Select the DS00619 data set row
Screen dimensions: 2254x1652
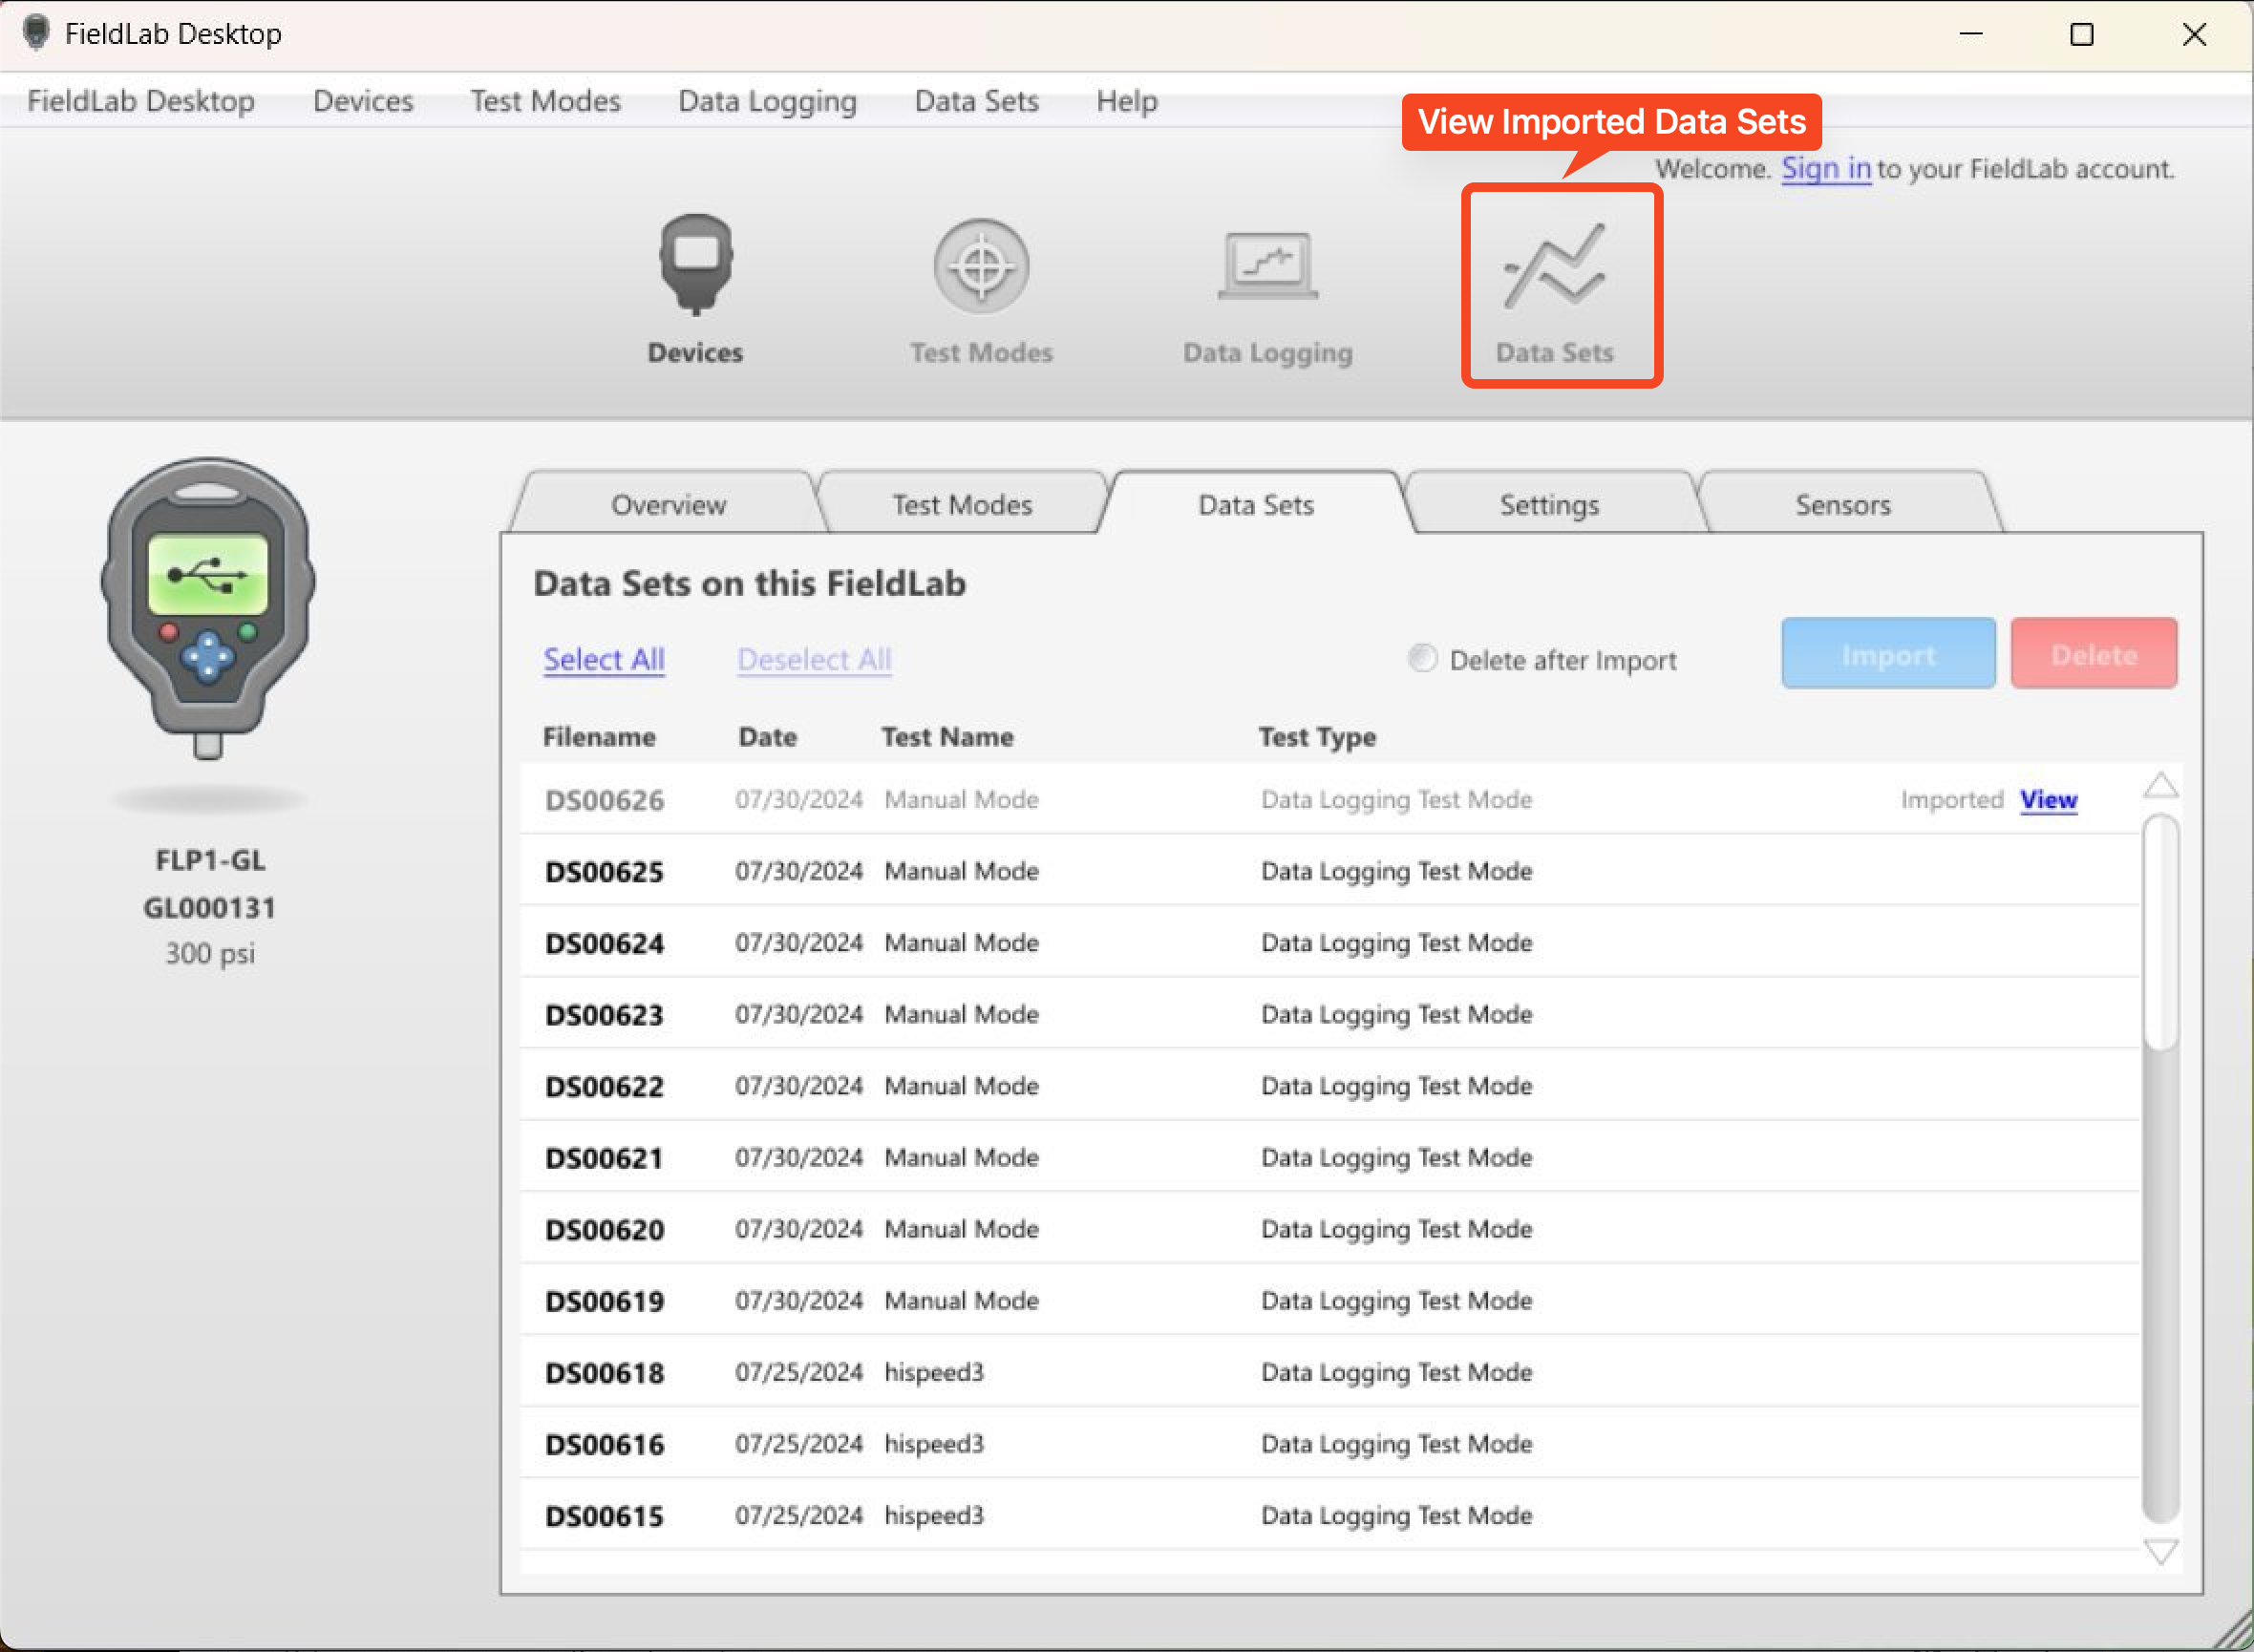[1330, 1300]
